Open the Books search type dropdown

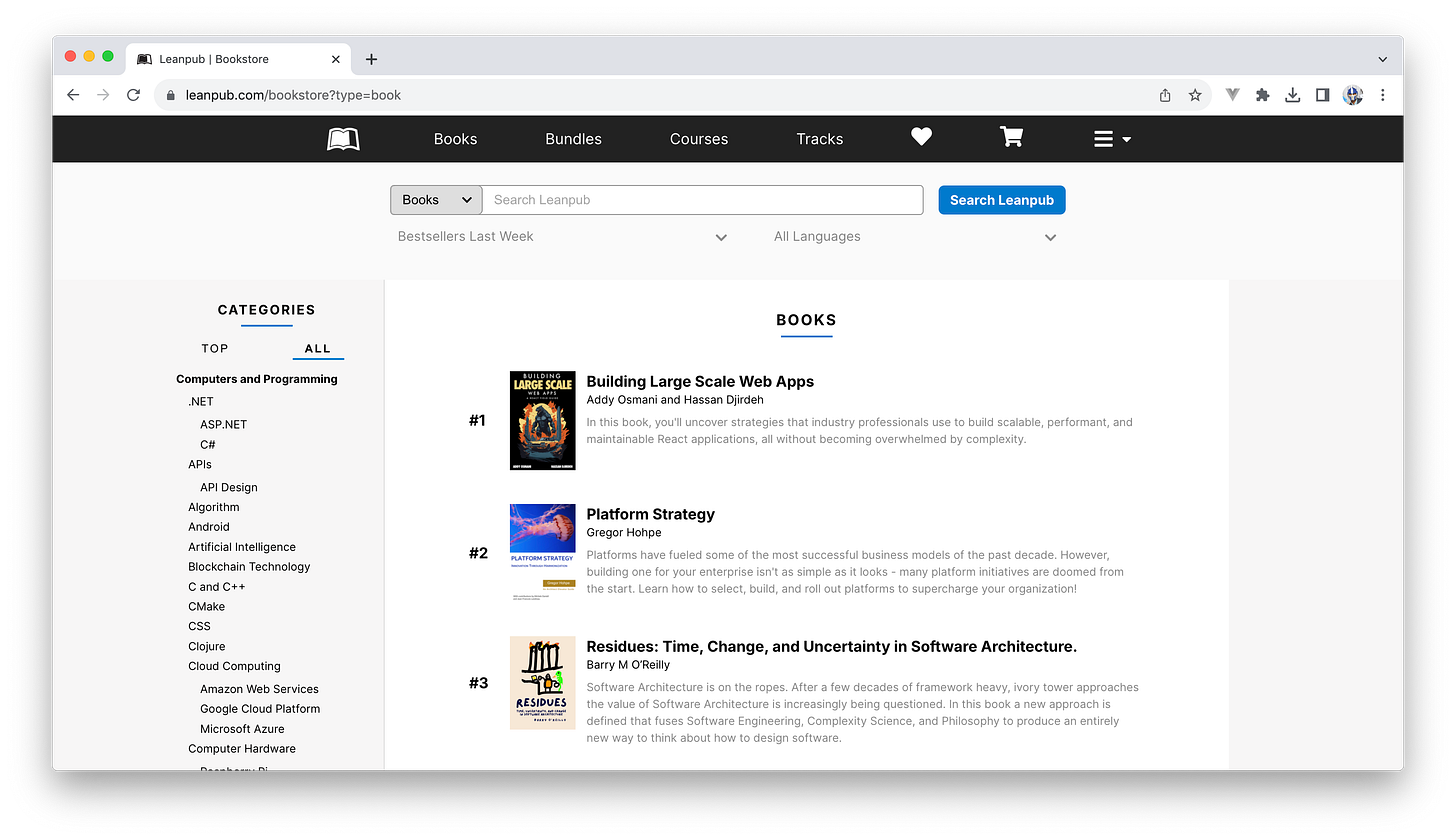[x=436, y=200]
